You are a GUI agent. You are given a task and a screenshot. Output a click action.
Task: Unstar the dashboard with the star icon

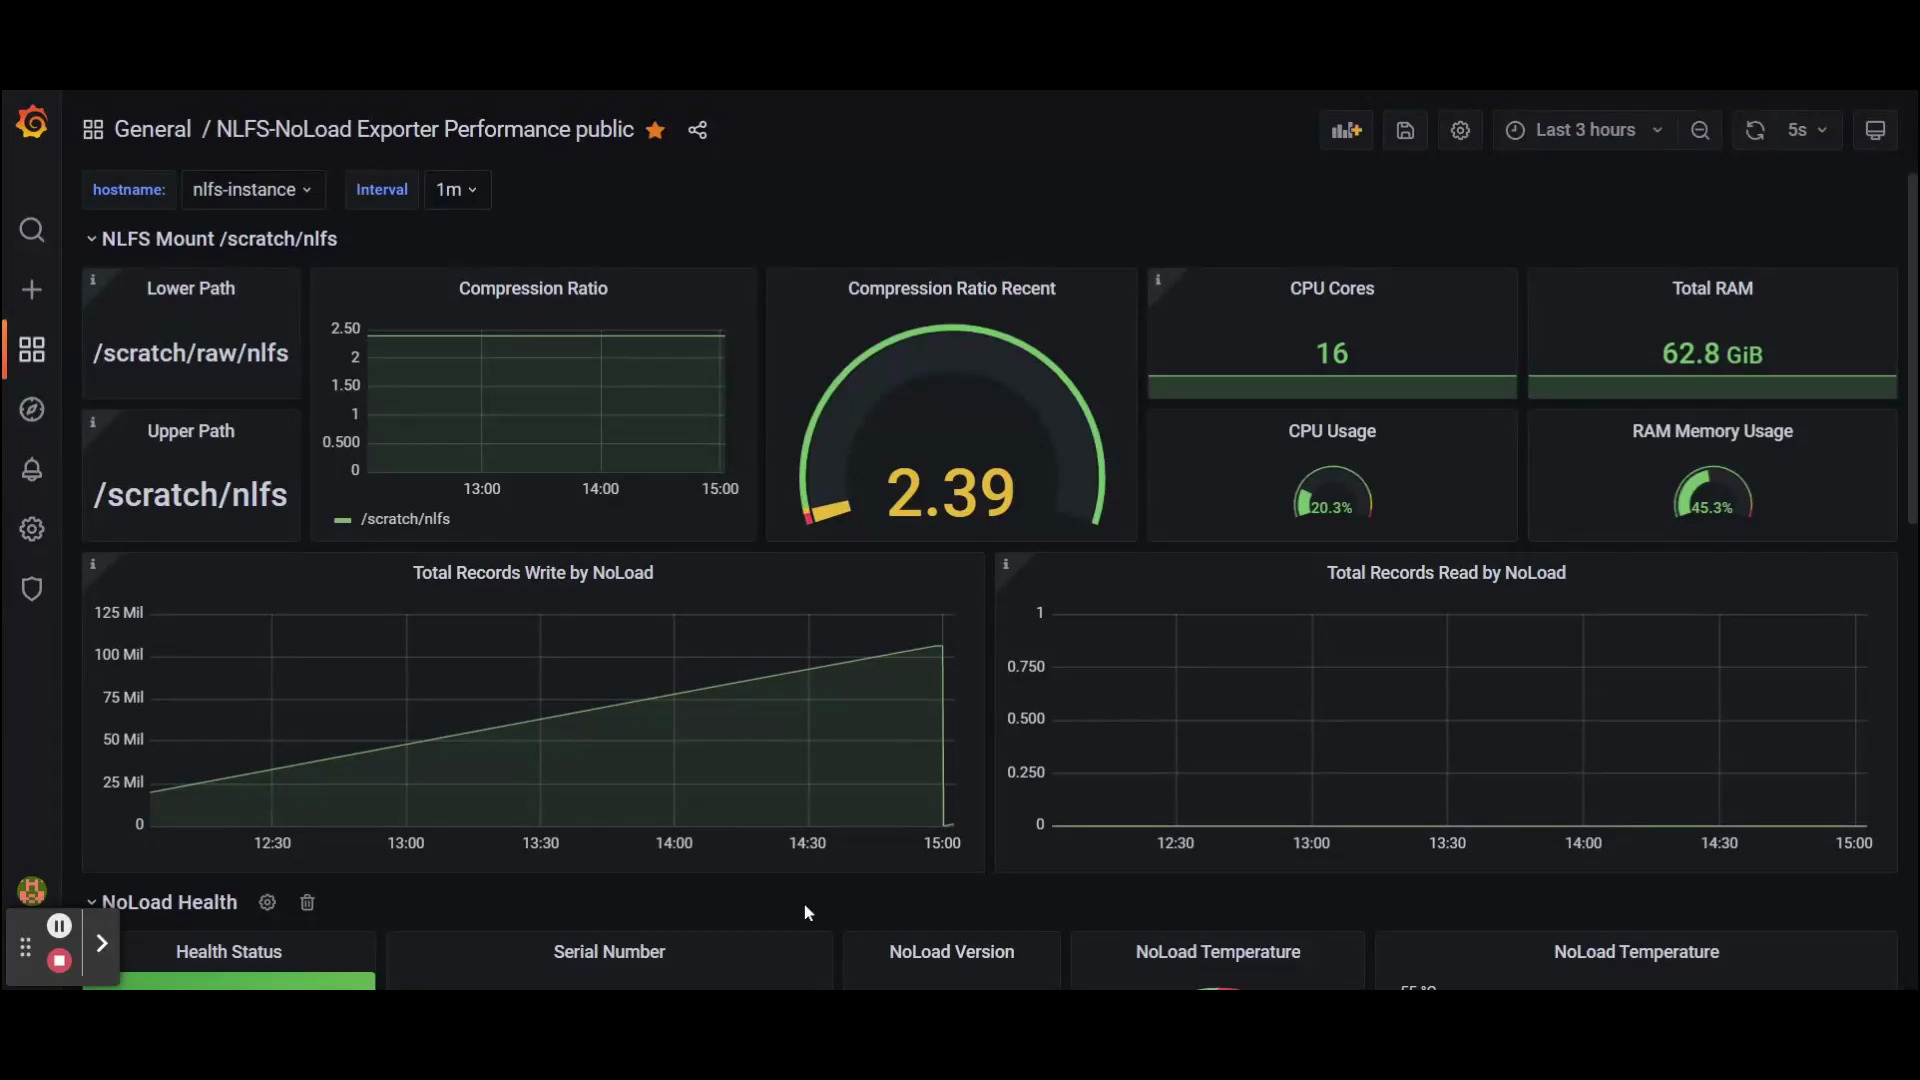coord(655,130)
